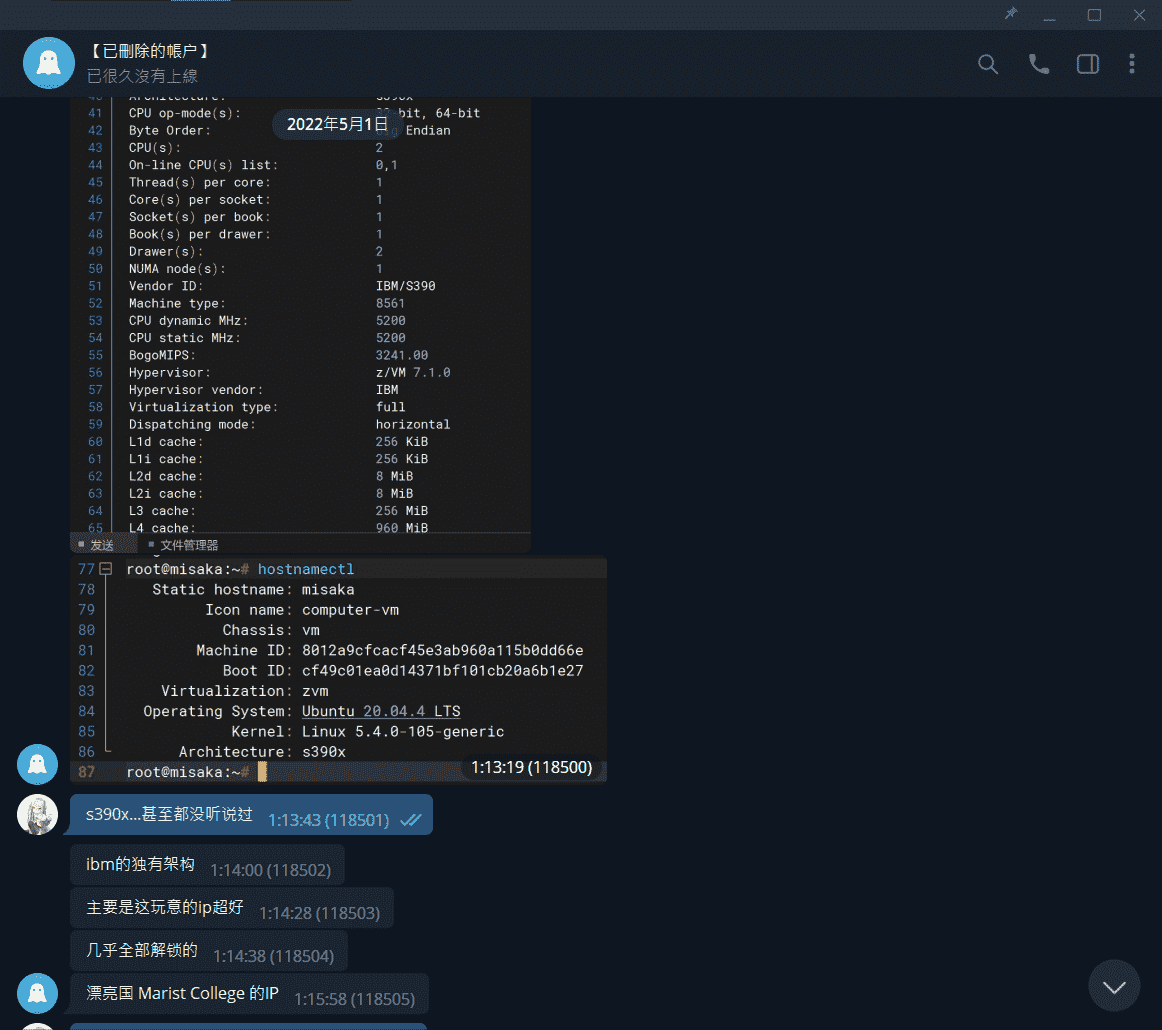Click the ghost avatar in chat header
Viewport: 1162px width, 1030px height.
49,63
